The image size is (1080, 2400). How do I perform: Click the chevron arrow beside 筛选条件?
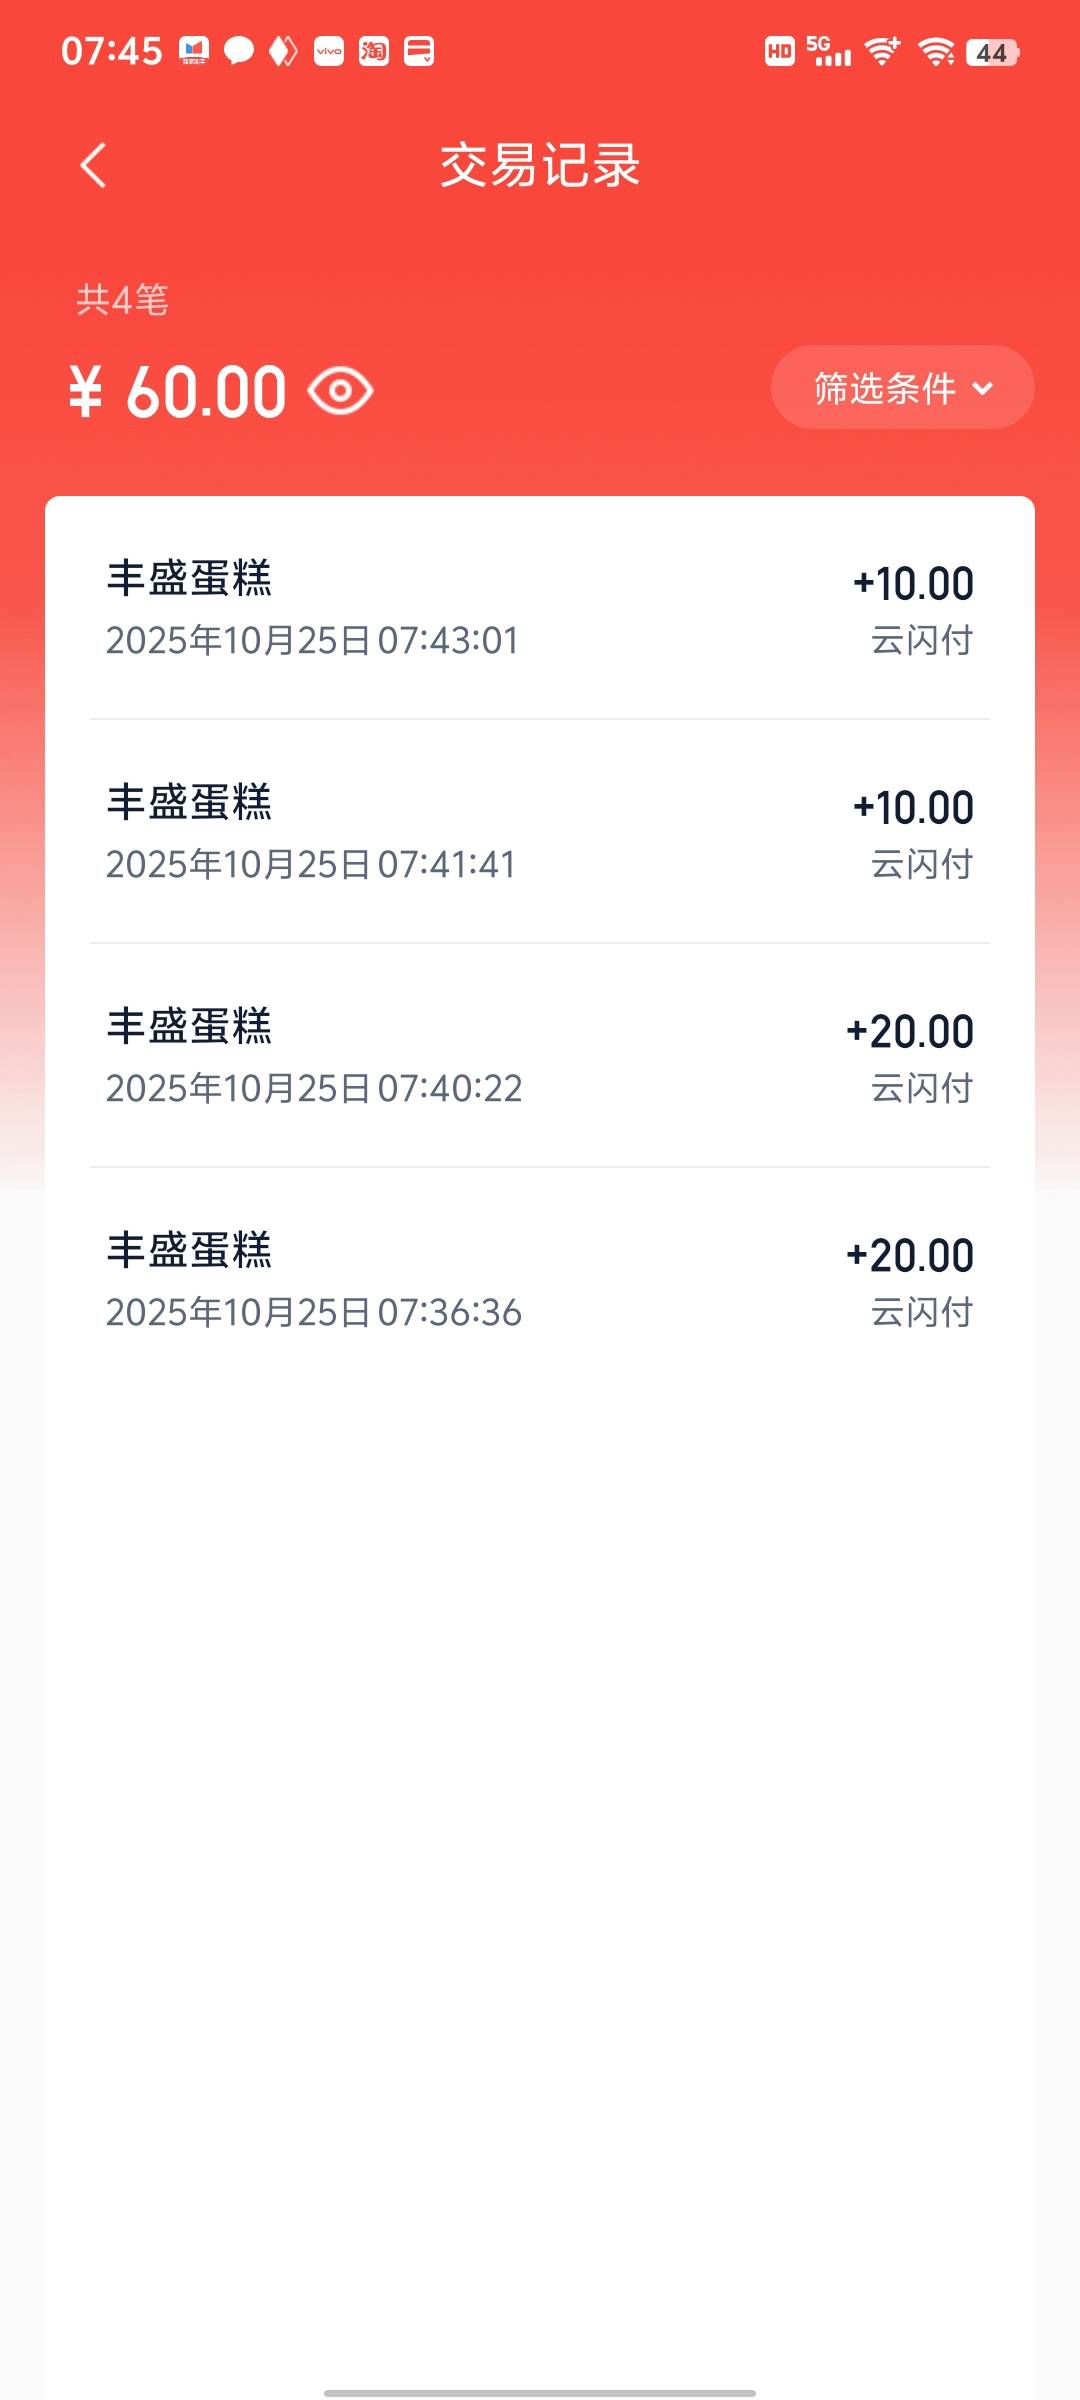[x=983, y=389]
